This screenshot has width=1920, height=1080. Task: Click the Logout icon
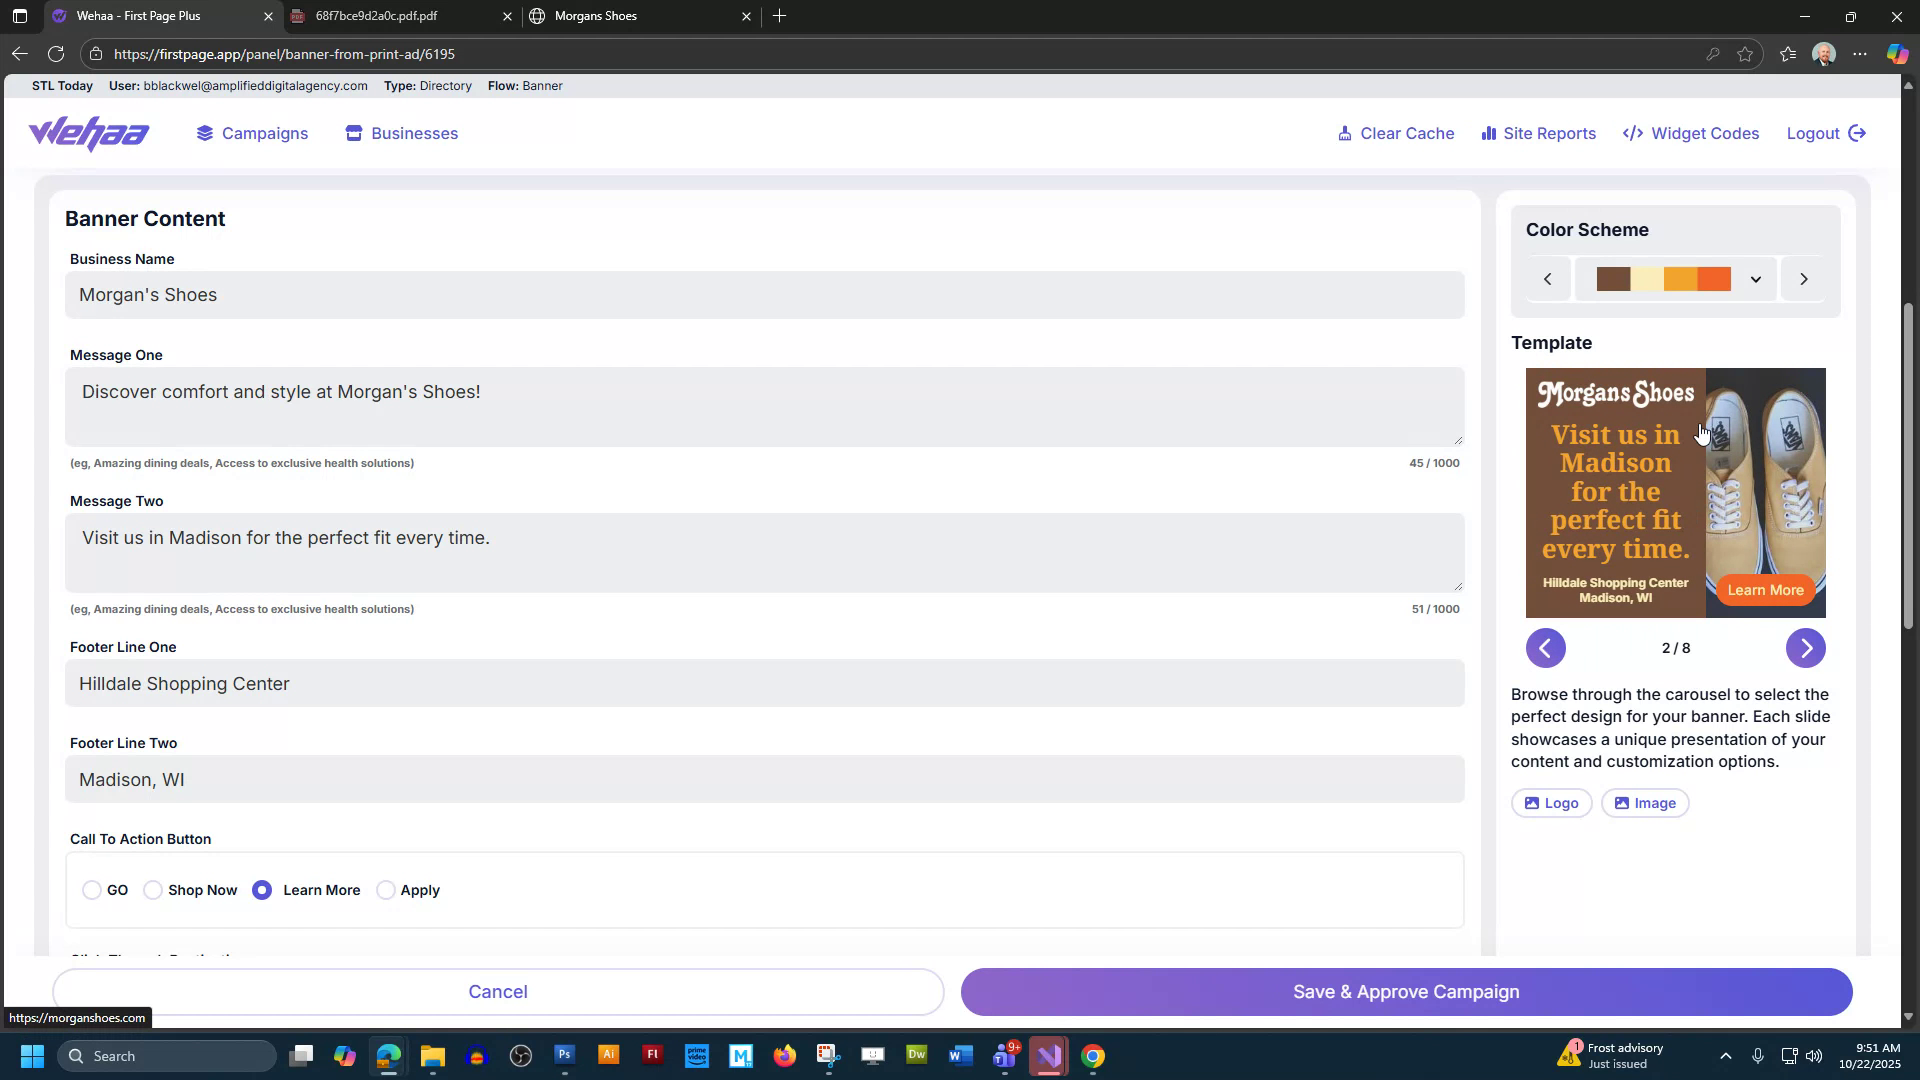click(1857, 133)
